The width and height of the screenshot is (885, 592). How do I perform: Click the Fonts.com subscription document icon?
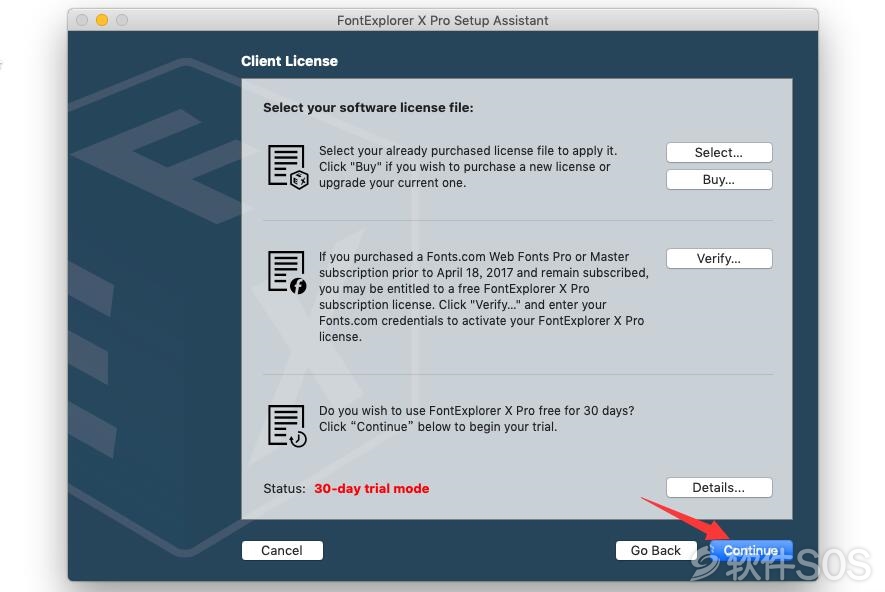point(287,273)
